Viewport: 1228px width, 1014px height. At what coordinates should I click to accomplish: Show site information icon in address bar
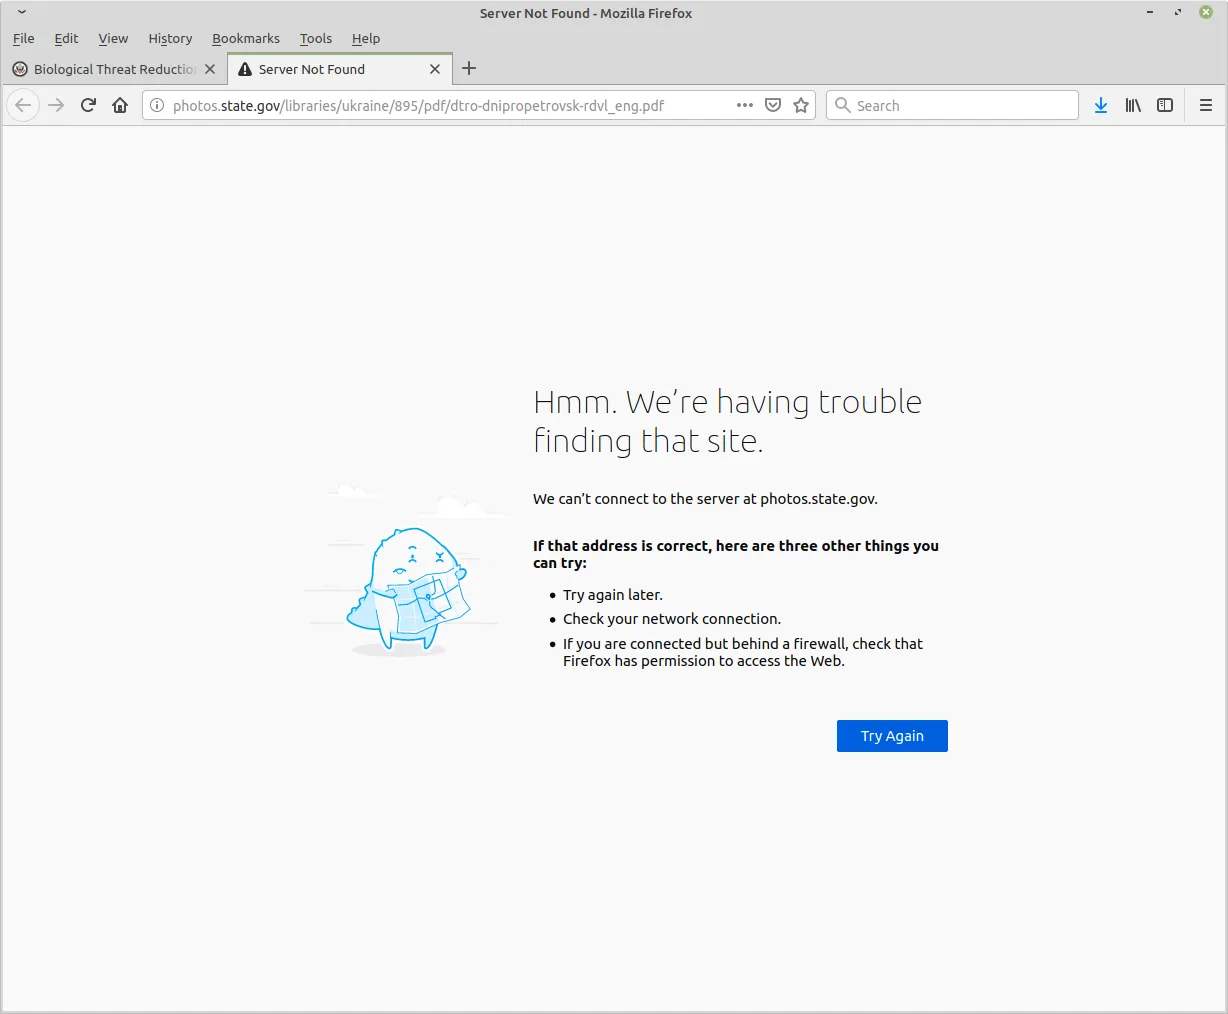point(157,105)
